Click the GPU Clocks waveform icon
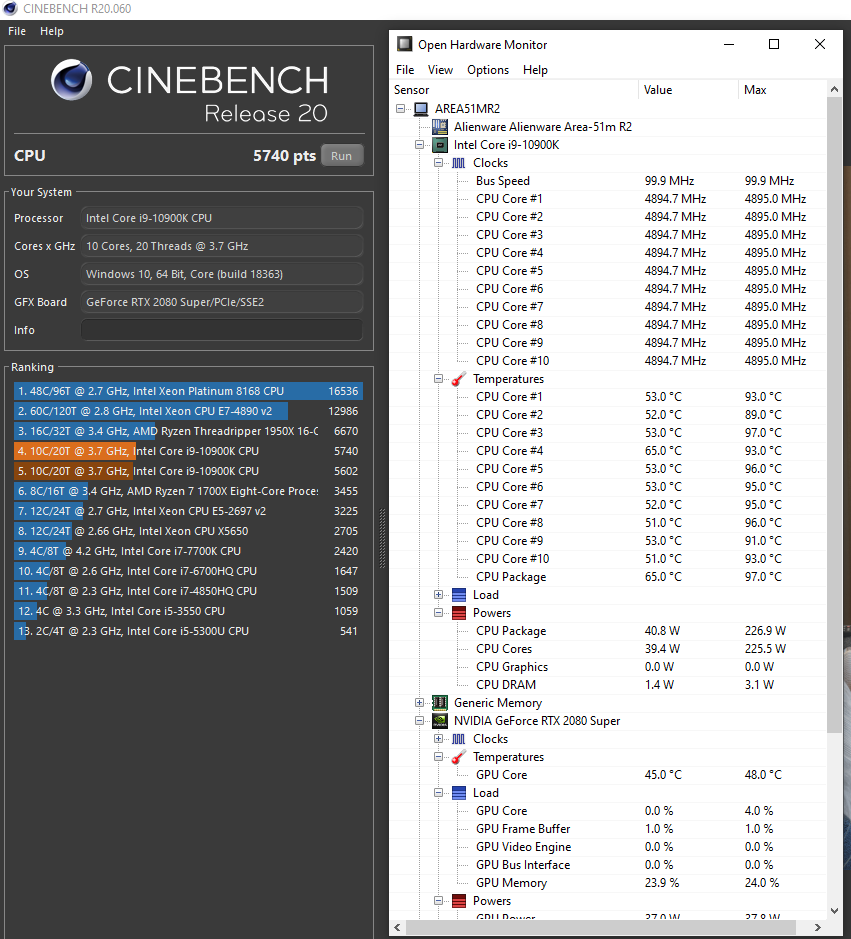Image resolution: width=851 pixels, height=939 pixels. (x=459, y=739)
